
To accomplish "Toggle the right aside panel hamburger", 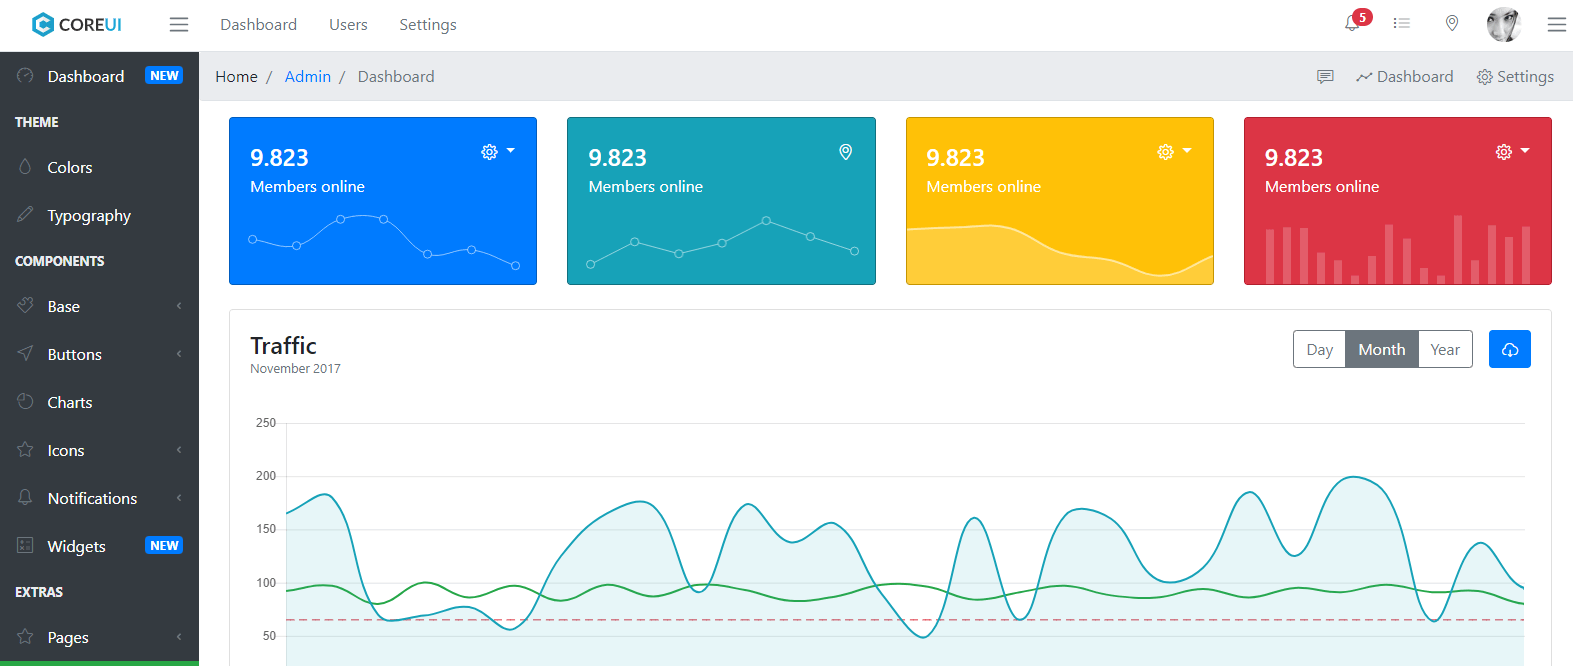I will [x=1557, y=24].
